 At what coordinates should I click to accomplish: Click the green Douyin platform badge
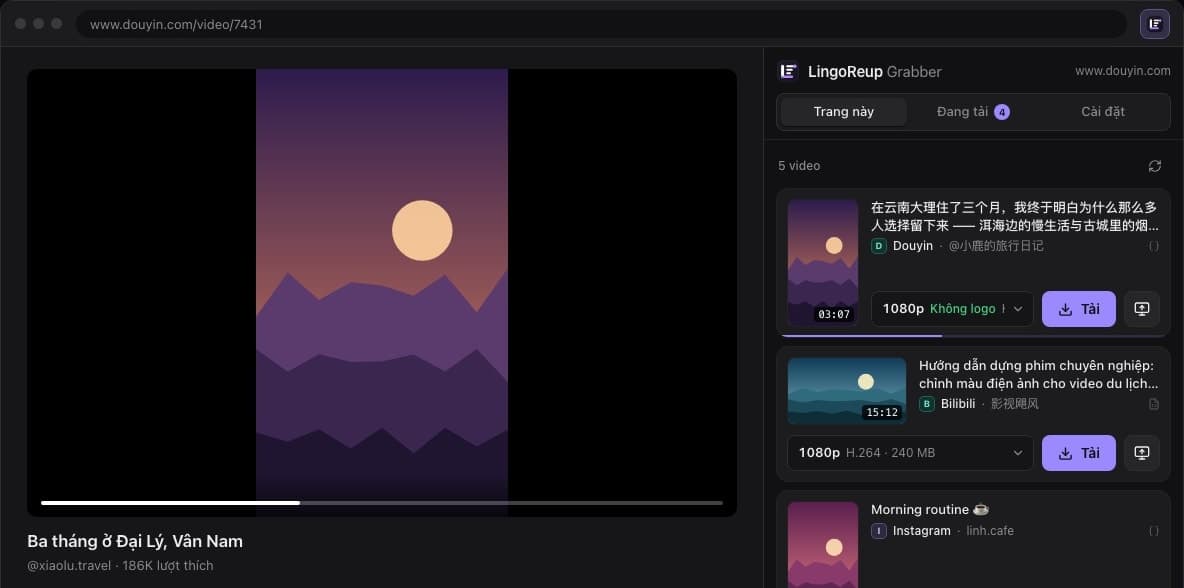879,246
